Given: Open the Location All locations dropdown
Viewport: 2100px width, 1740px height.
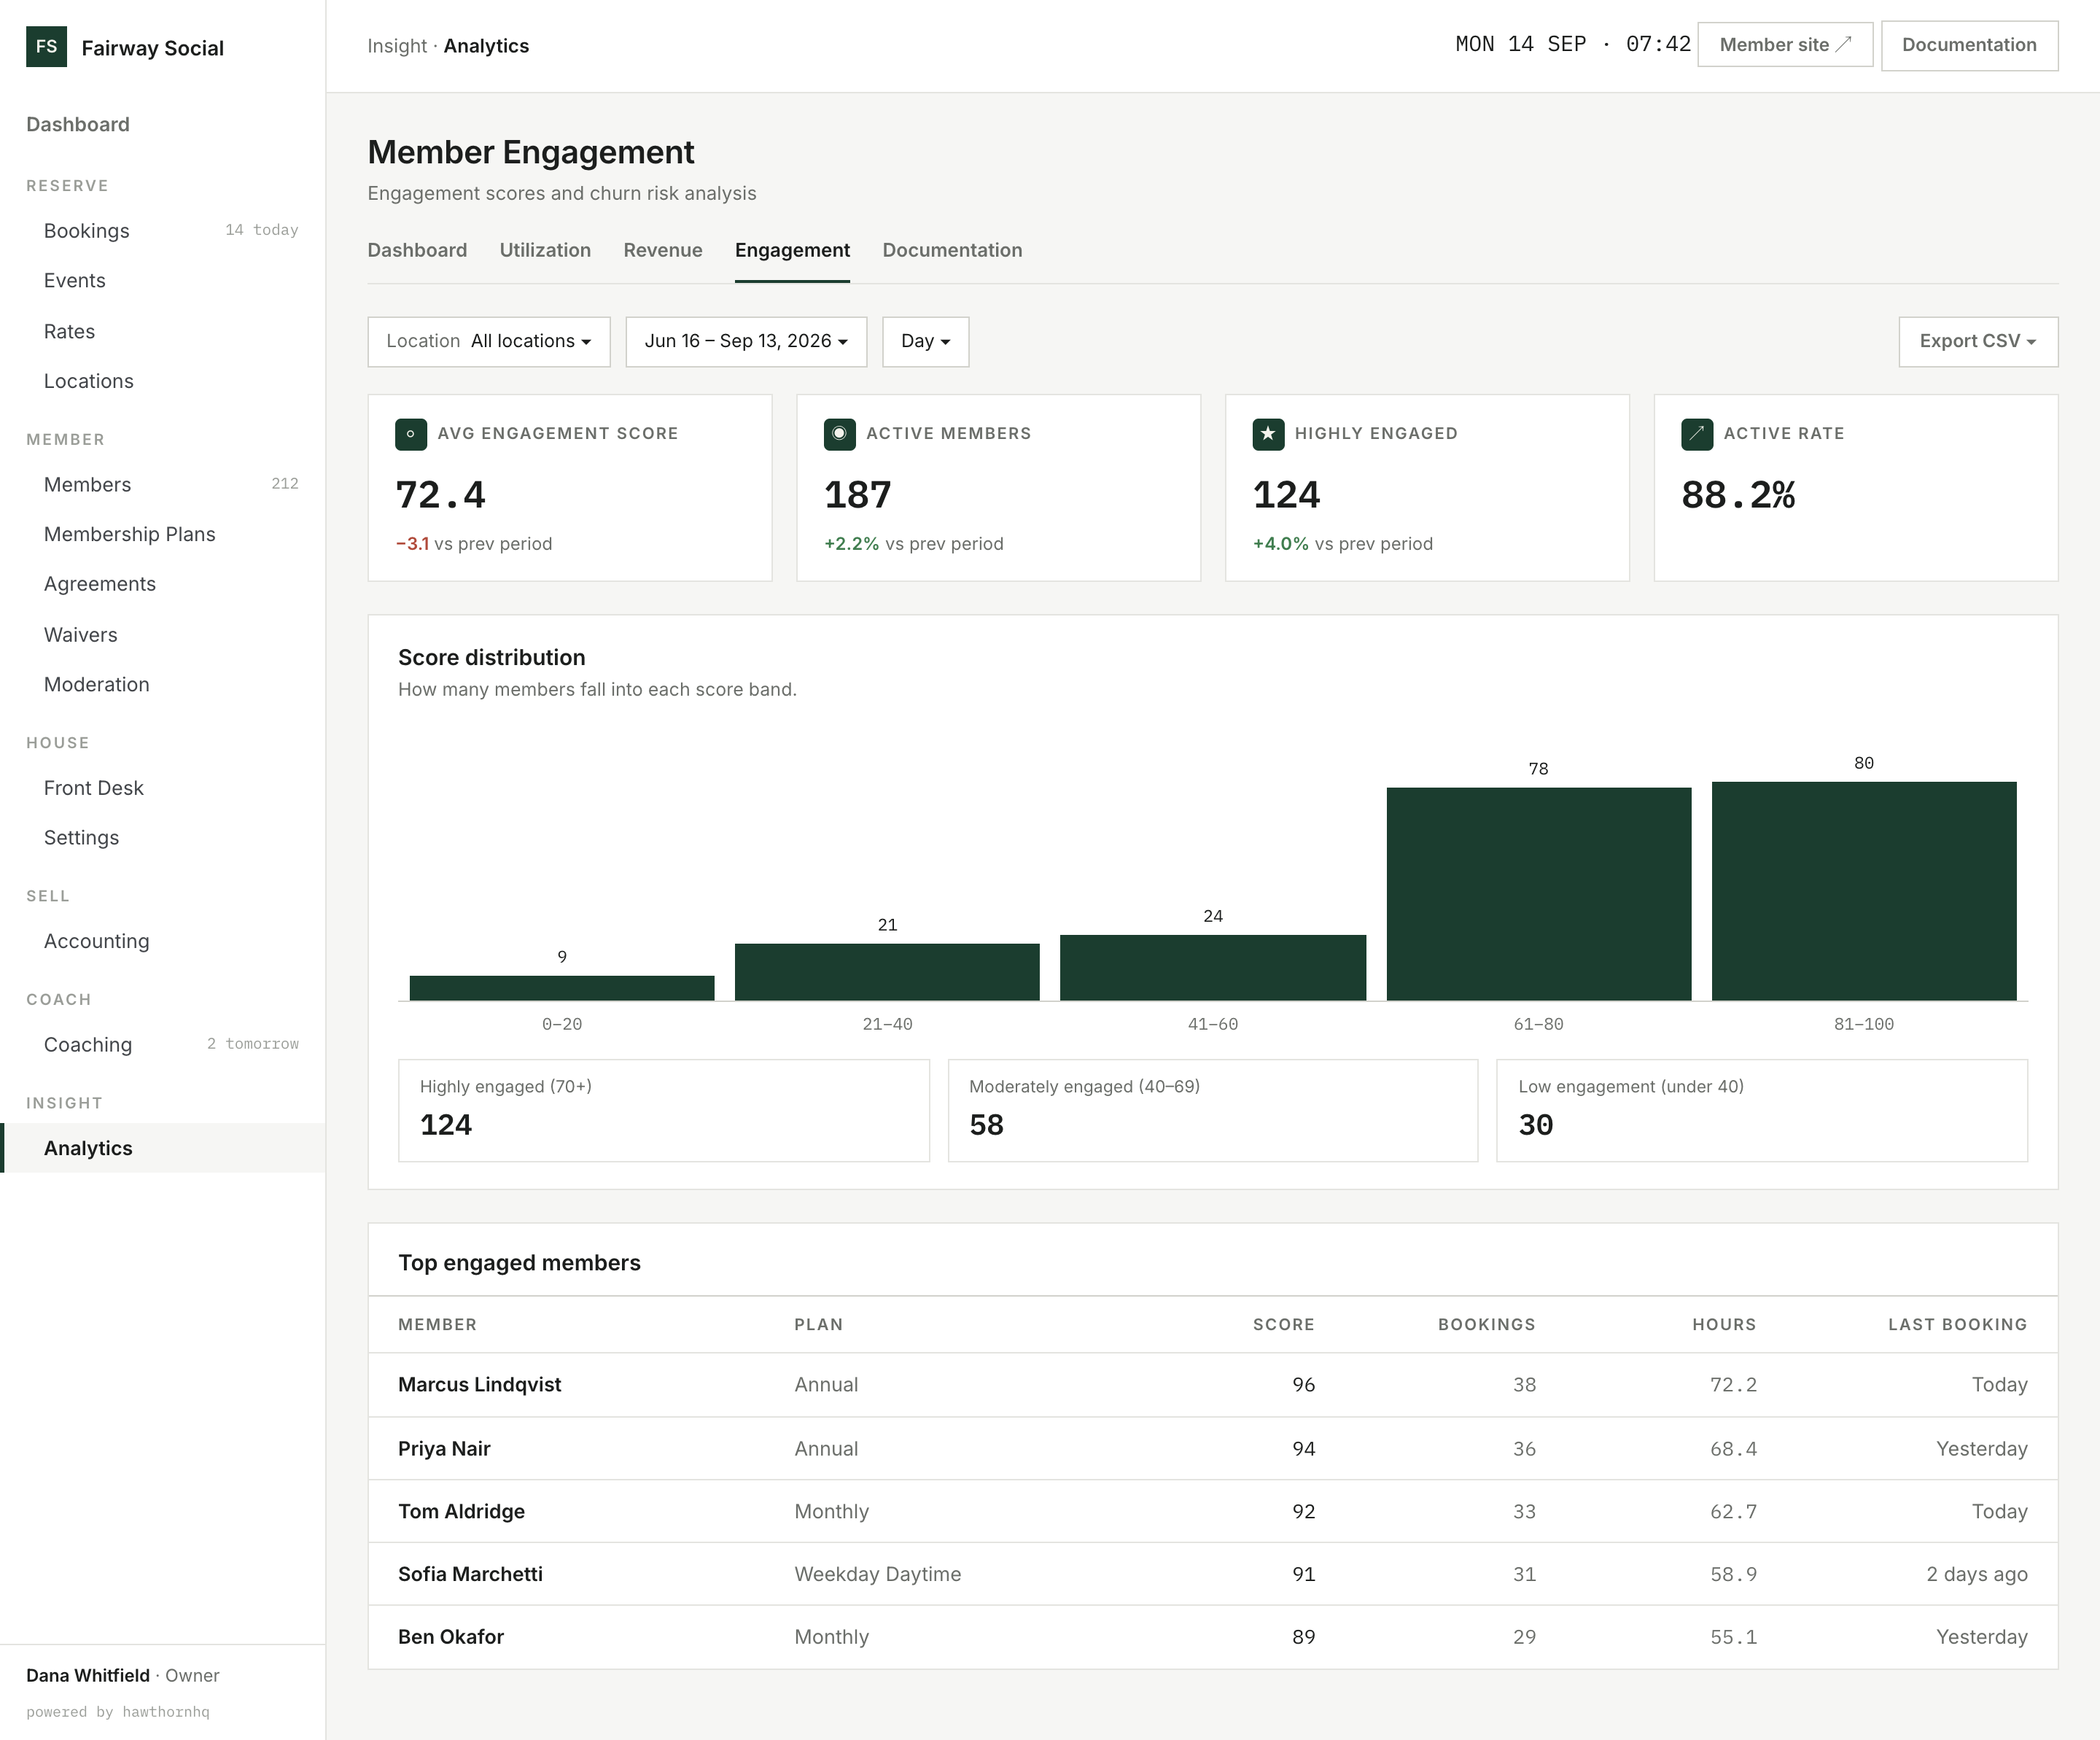Looking at the screenshot, I should pyautogui.click(x=489, y=342).
